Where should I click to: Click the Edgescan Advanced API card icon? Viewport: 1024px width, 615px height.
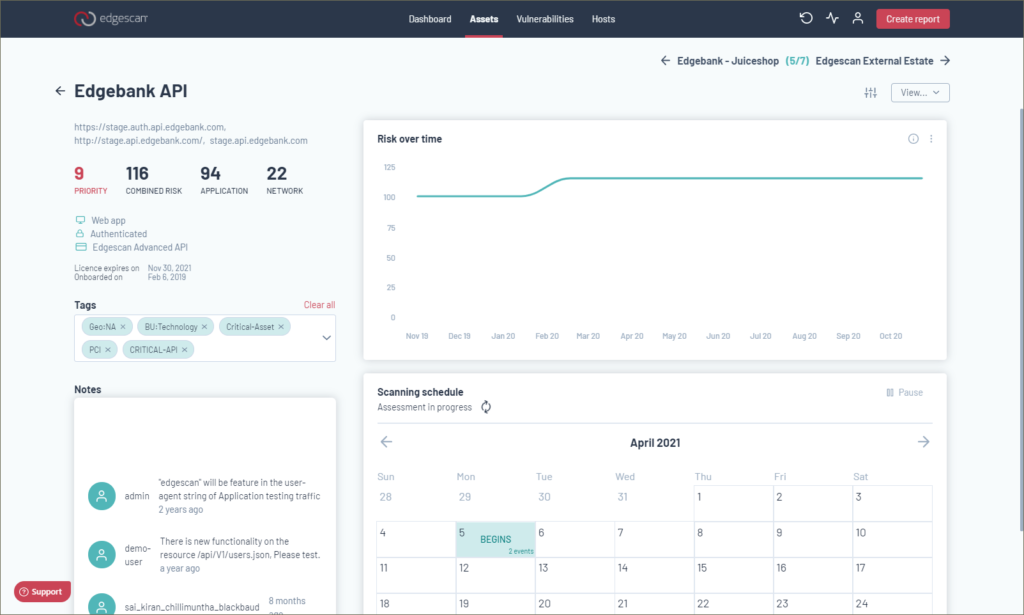(x=81, y=247)
